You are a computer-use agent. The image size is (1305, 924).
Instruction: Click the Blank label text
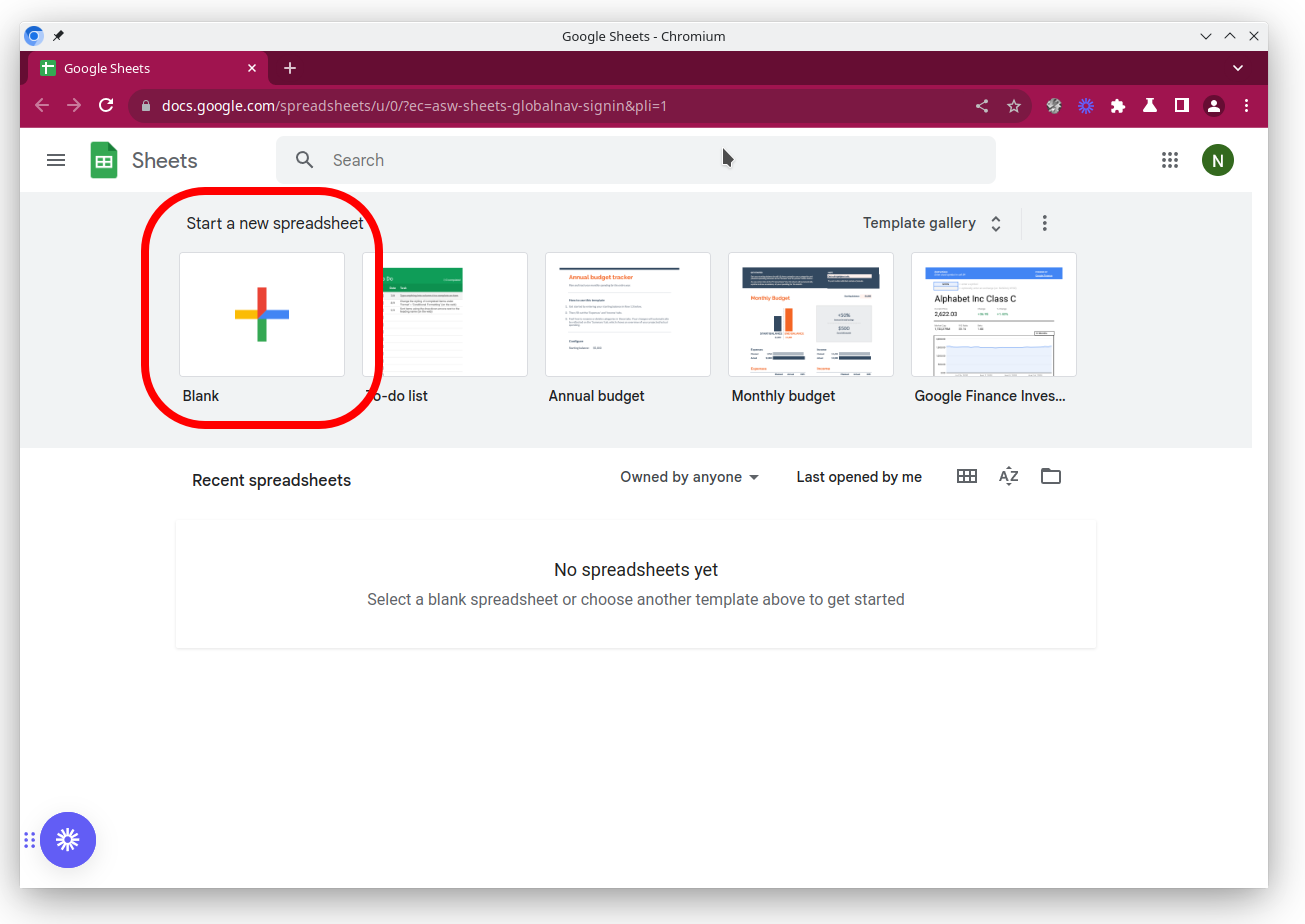click(x=201, y=396)
